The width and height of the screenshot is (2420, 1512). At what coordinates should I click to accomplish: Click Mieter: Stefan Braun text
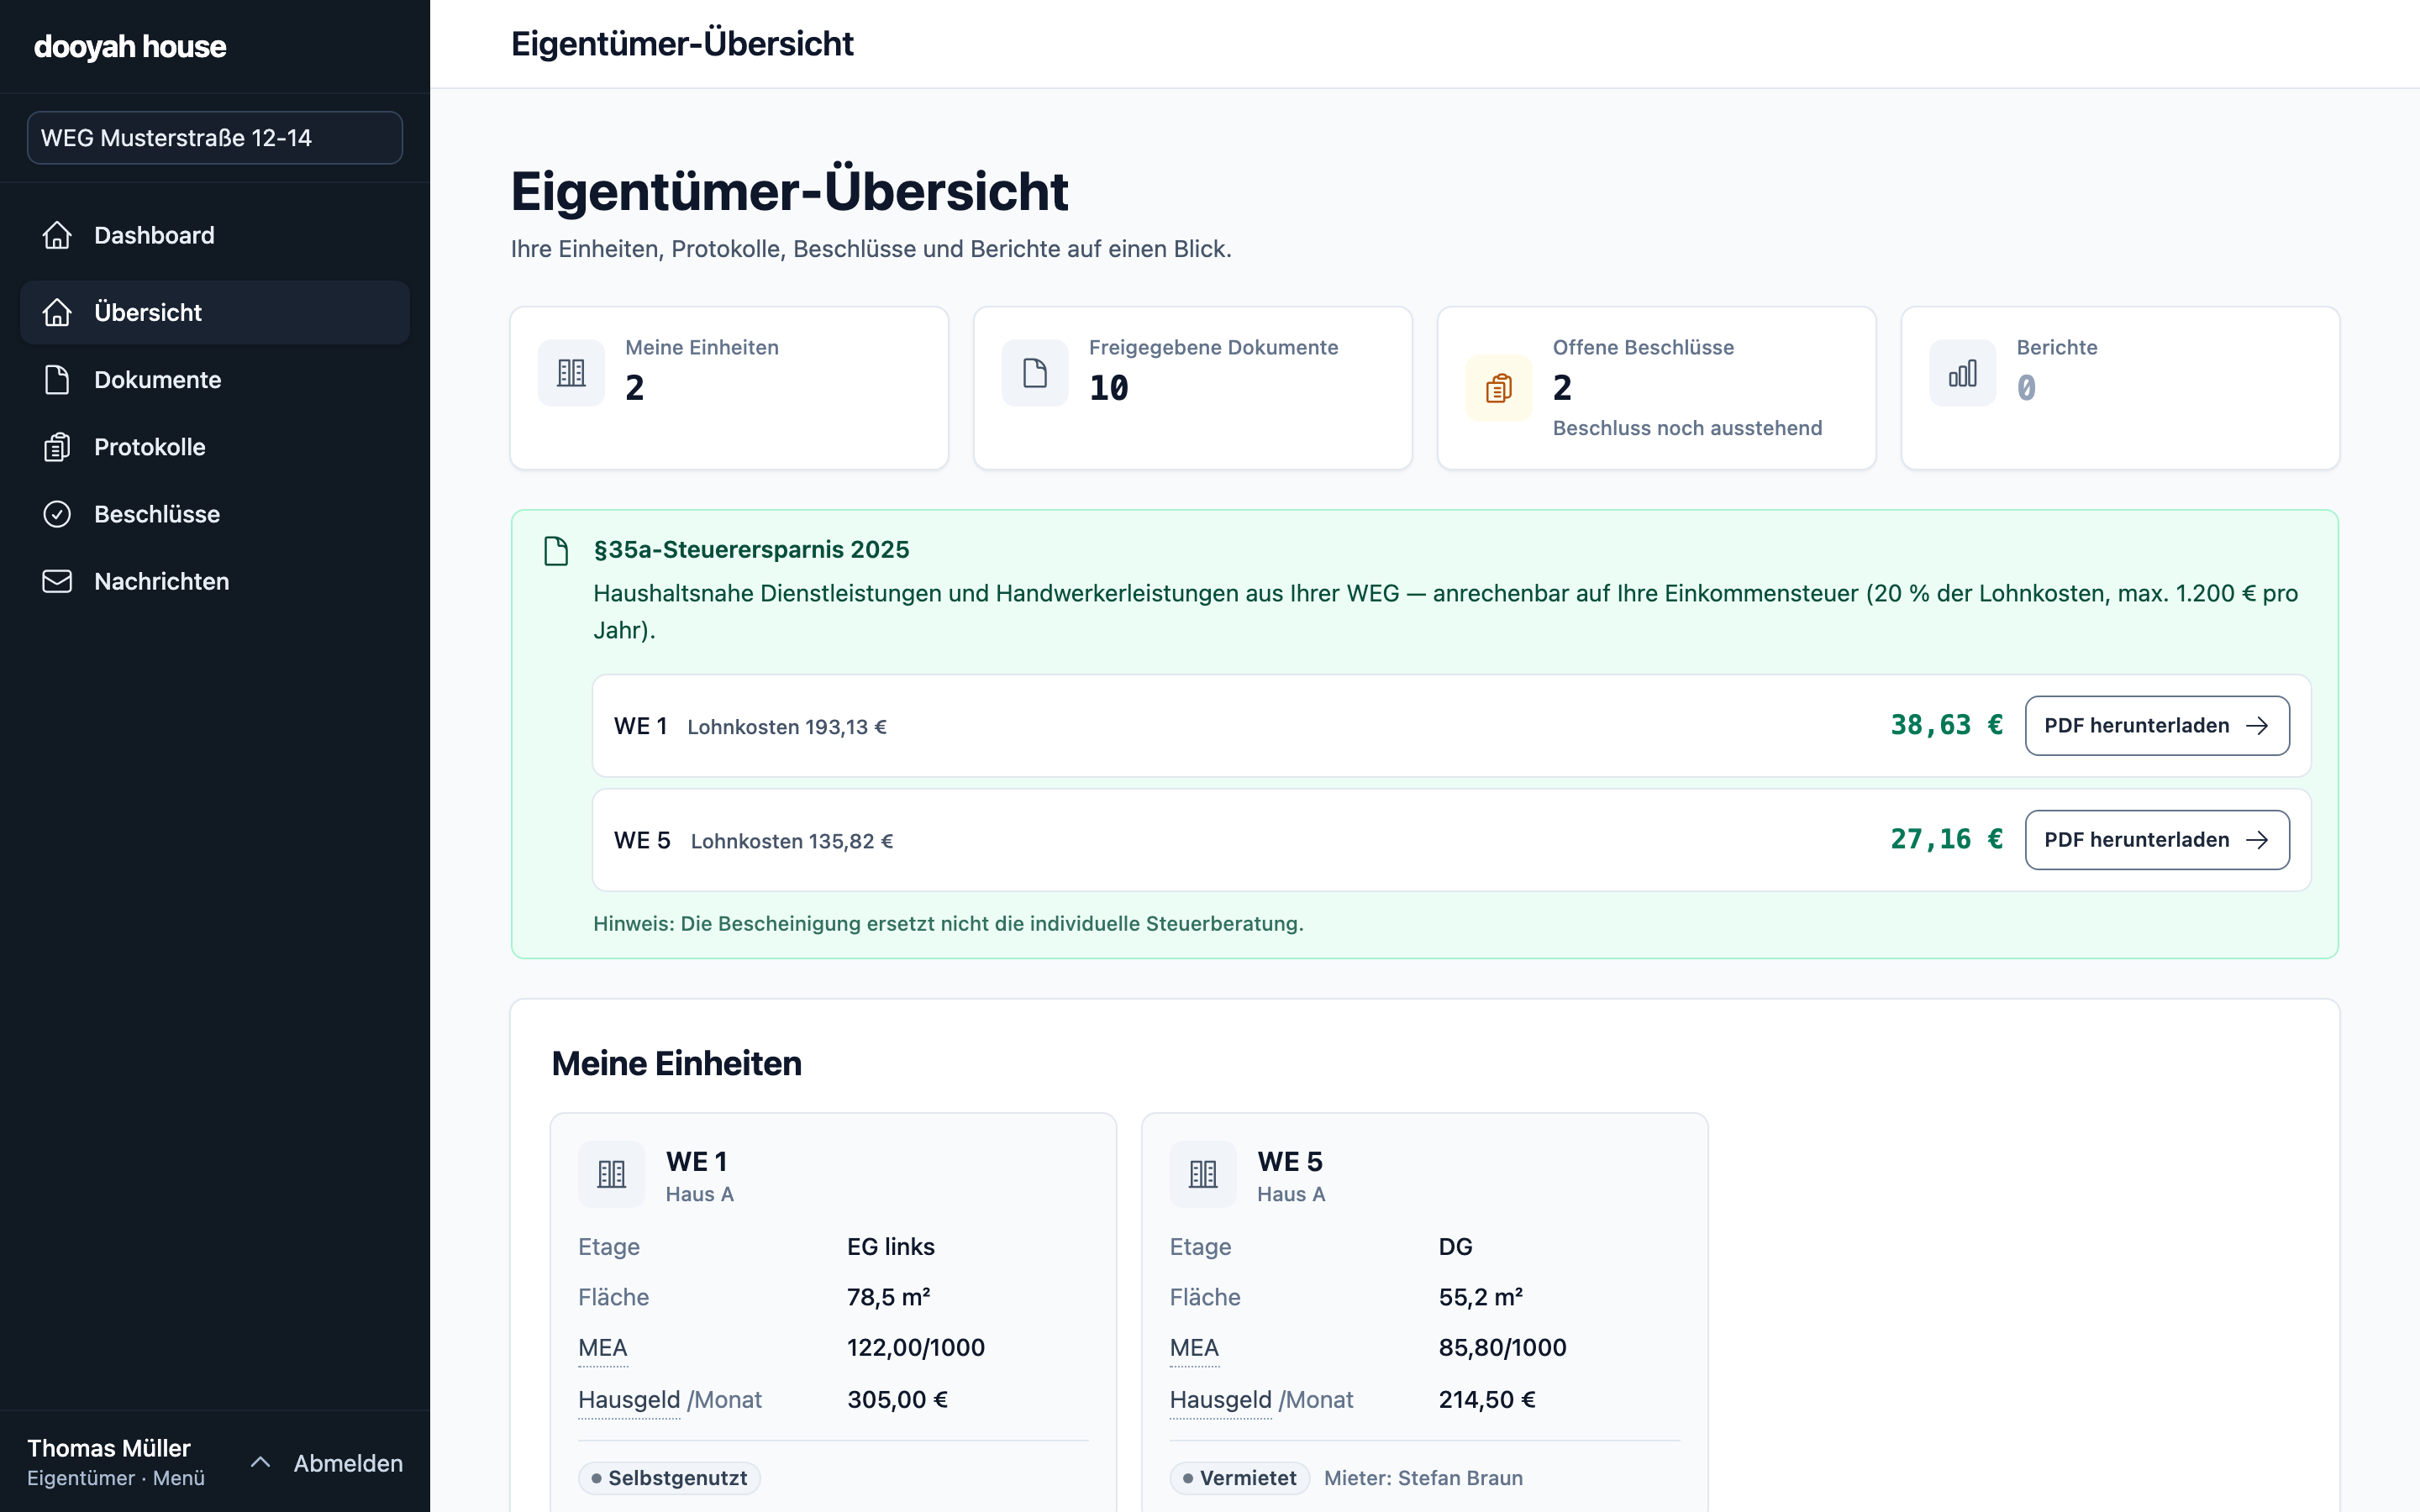1423,1478
